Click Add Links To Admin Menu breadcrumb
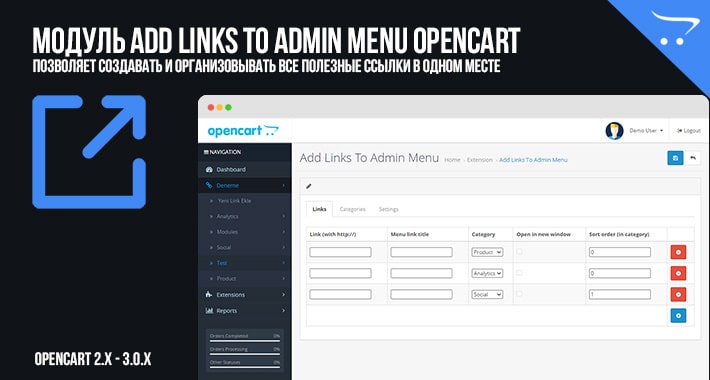The width and height of the screenshot is (710, 380). tap(533, 160)
